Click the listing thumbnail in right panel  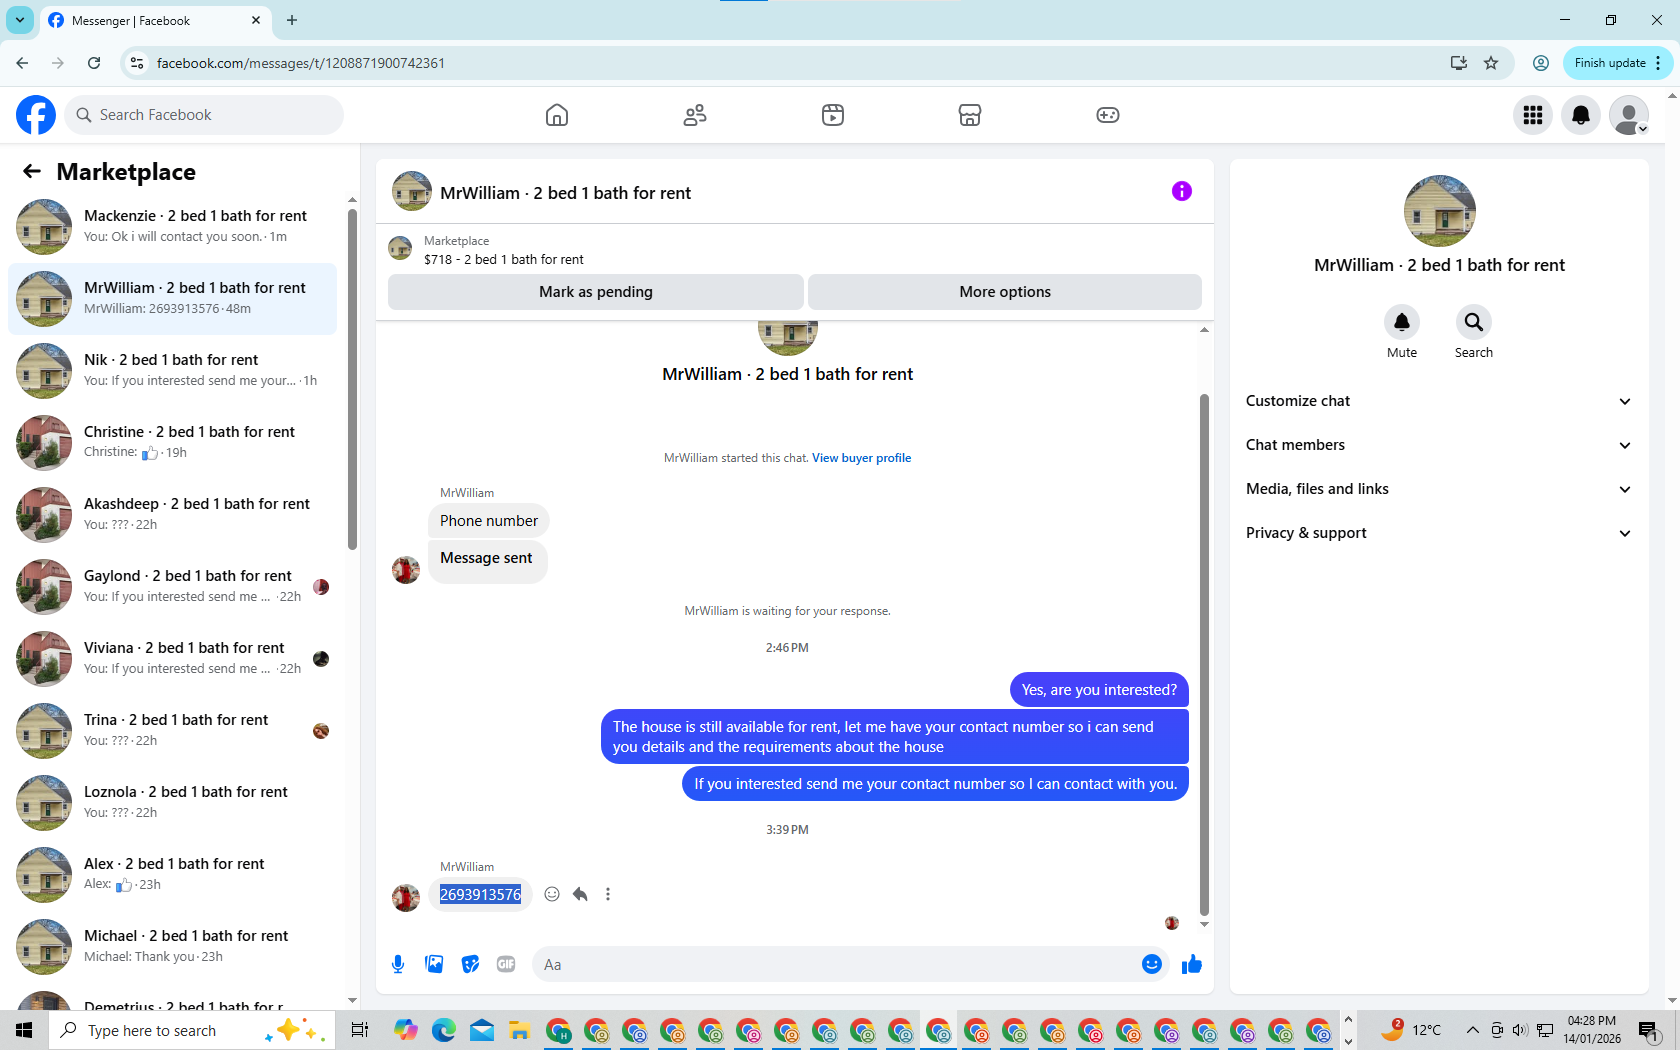click(1439, 211)
